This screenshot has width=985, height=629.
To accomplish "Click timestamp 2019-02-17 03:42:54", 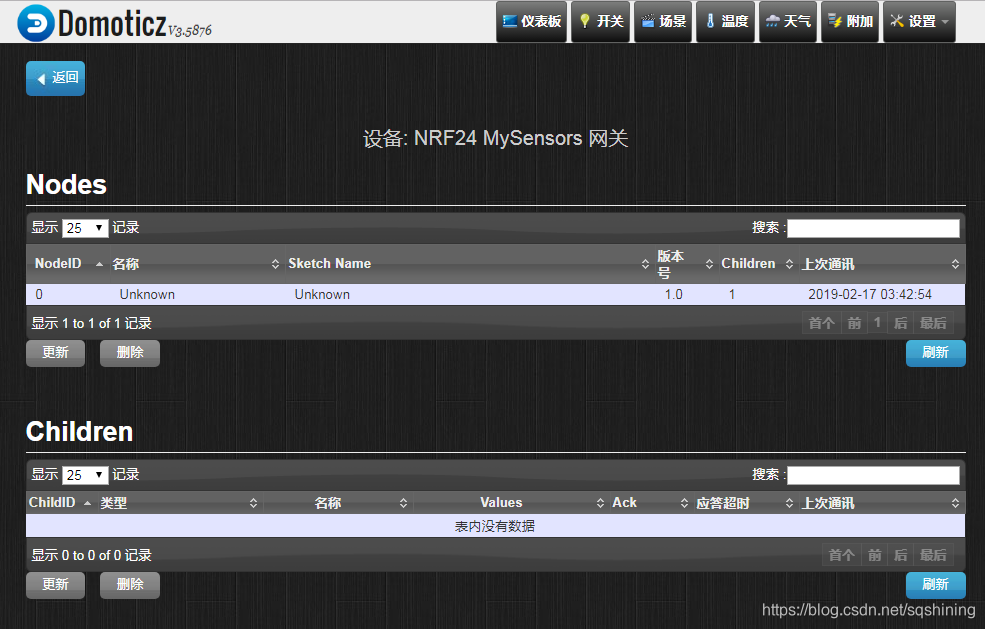I will (870, 294).
